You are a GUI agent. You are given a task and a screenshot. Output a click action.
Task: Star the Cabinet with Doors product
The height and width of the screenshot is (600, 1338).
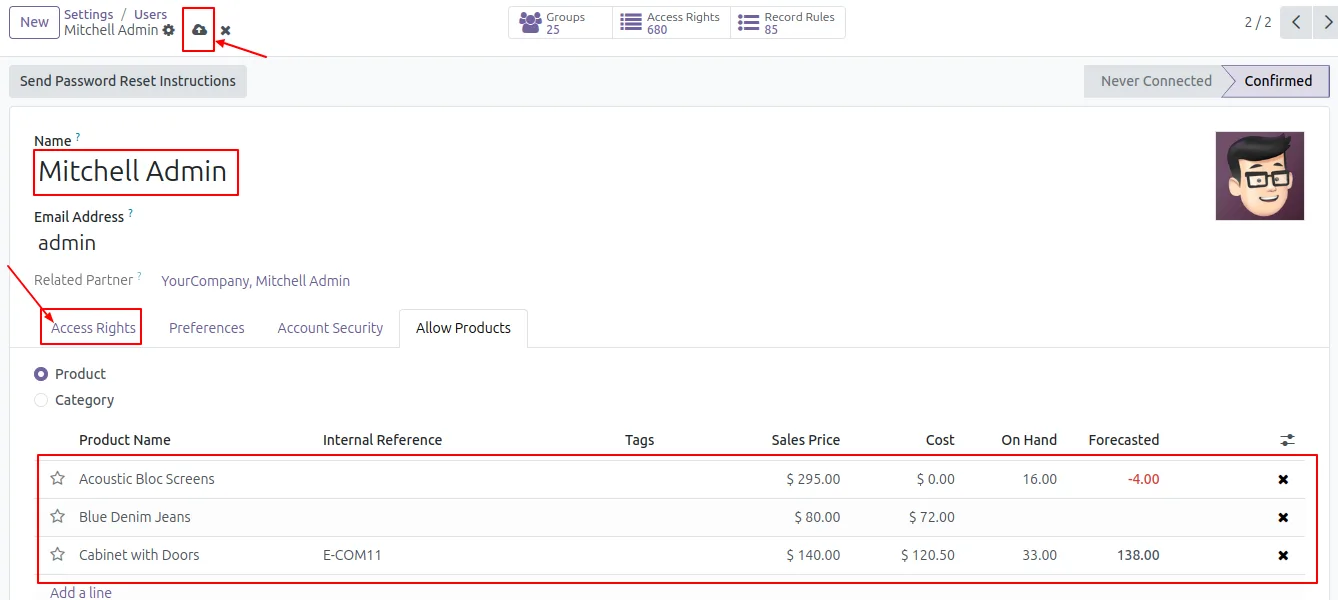pos(58,555)
